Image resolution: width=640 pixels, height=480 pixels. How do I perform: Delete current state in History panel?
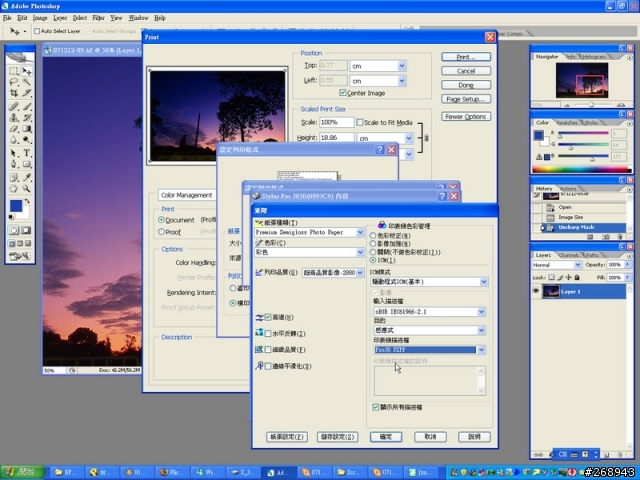620,237
